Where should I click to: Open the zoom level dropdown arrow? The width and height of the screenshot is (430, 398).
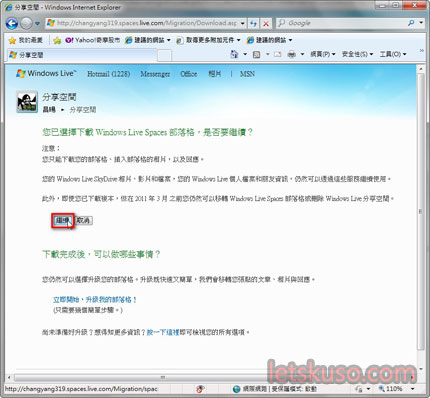click(412, 389)
